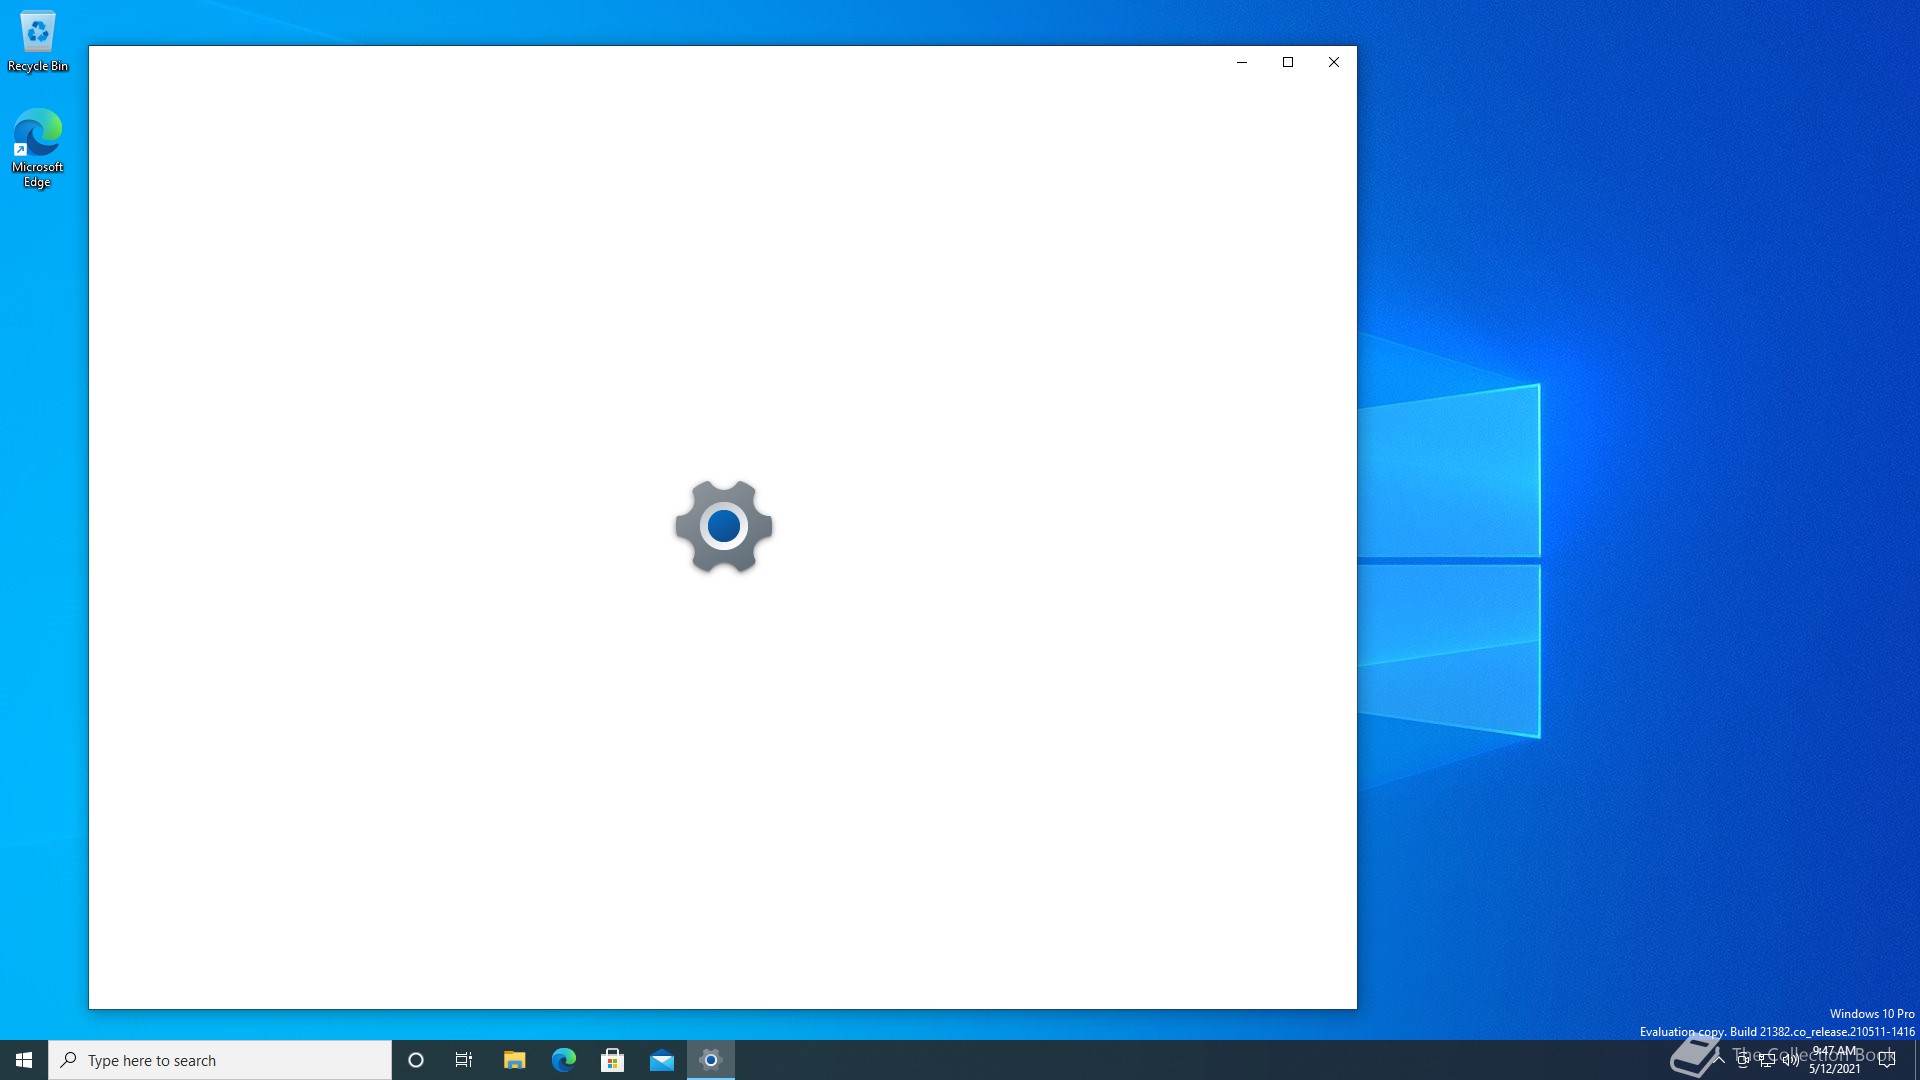Open the Action Center notifications
This screenshot has width=1920, height=1080.
pyautogui.click(x=1887, y=1060)
